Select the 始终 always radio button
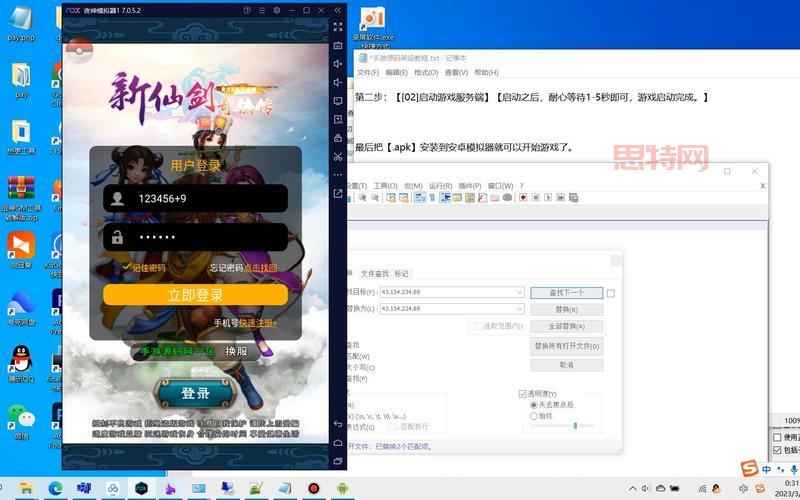The width and height of the screenshot is (800, 500). pyautogui.click(x=533, y=416)
